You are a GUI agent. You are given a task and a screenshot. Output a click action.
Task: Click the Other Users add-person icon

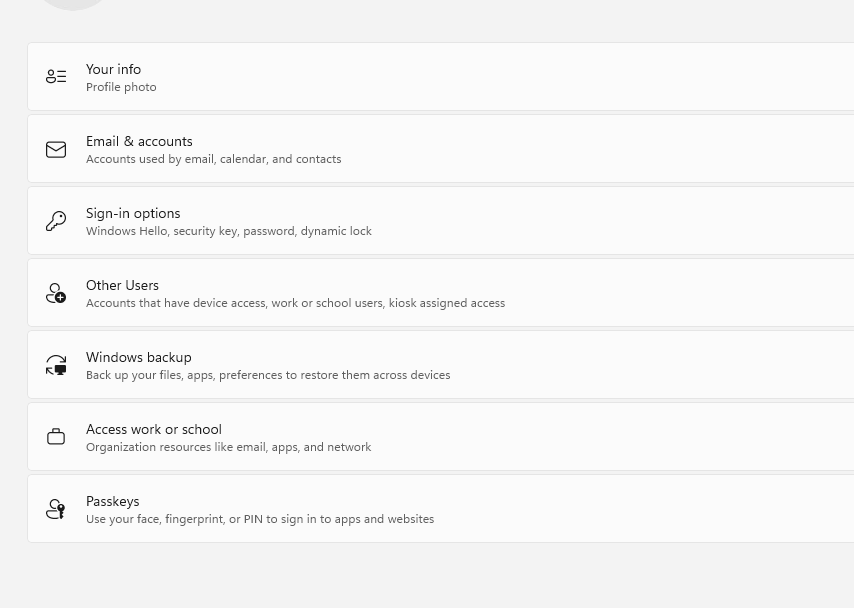pos(56,293)
